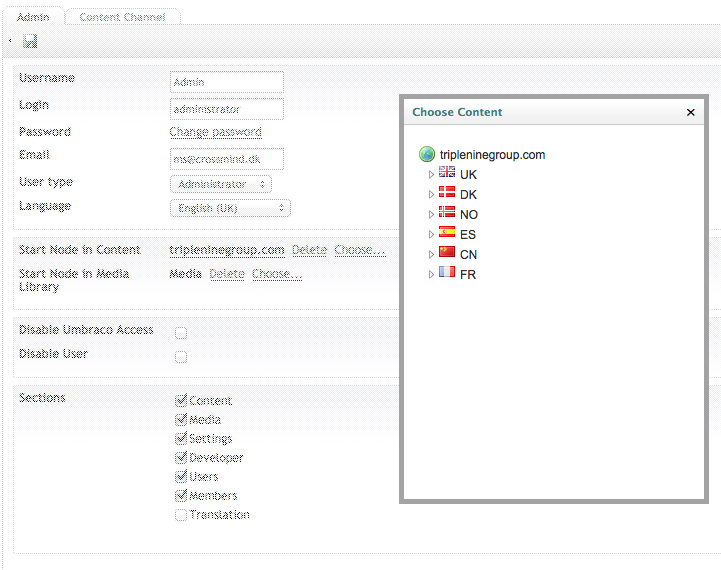Switch to the Content Channel tab

[x=122, y=17]
